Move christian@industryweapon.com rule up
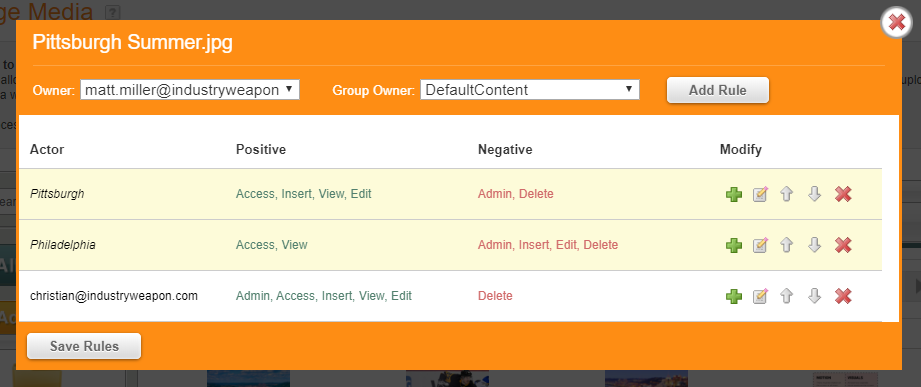The image size is (921, 387). point(786,296)
